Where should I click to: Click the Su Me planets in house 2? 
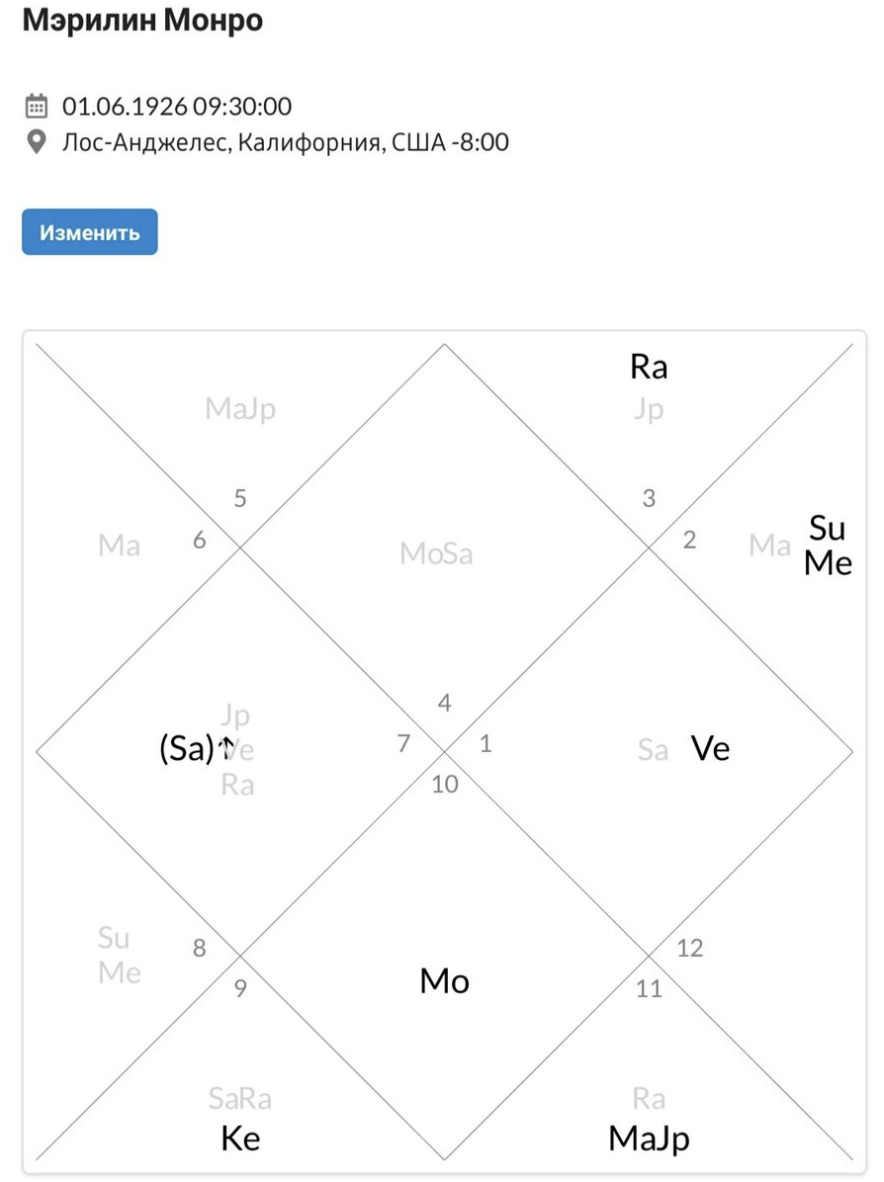(827, 546)
